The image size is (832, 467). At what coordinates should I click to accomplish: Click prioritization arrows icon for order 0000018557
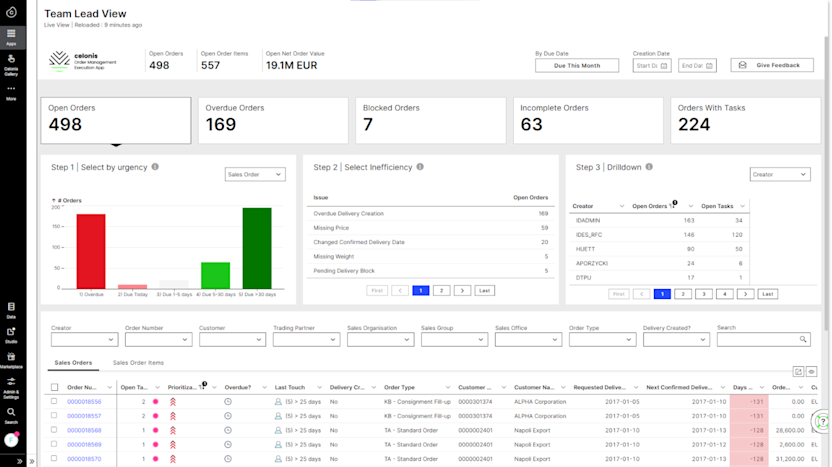tap(172, 416)
